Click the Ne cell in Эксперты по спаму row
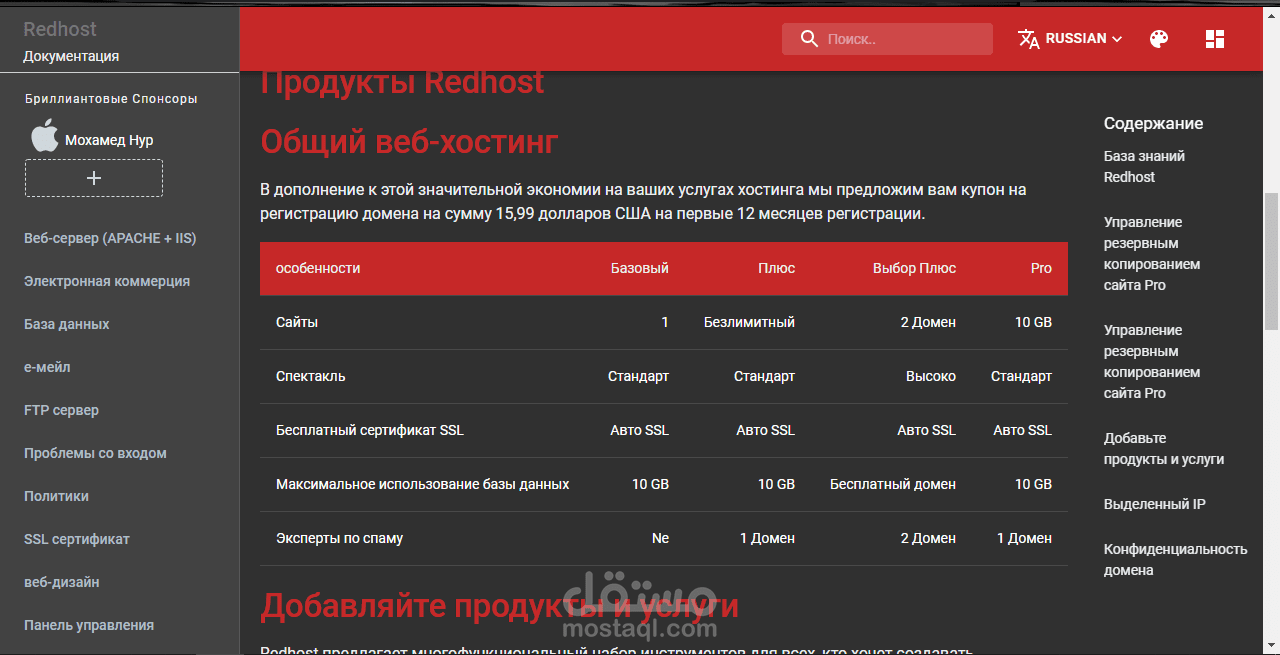Viewport: 1280px width, 655px height. click(660, 538)
